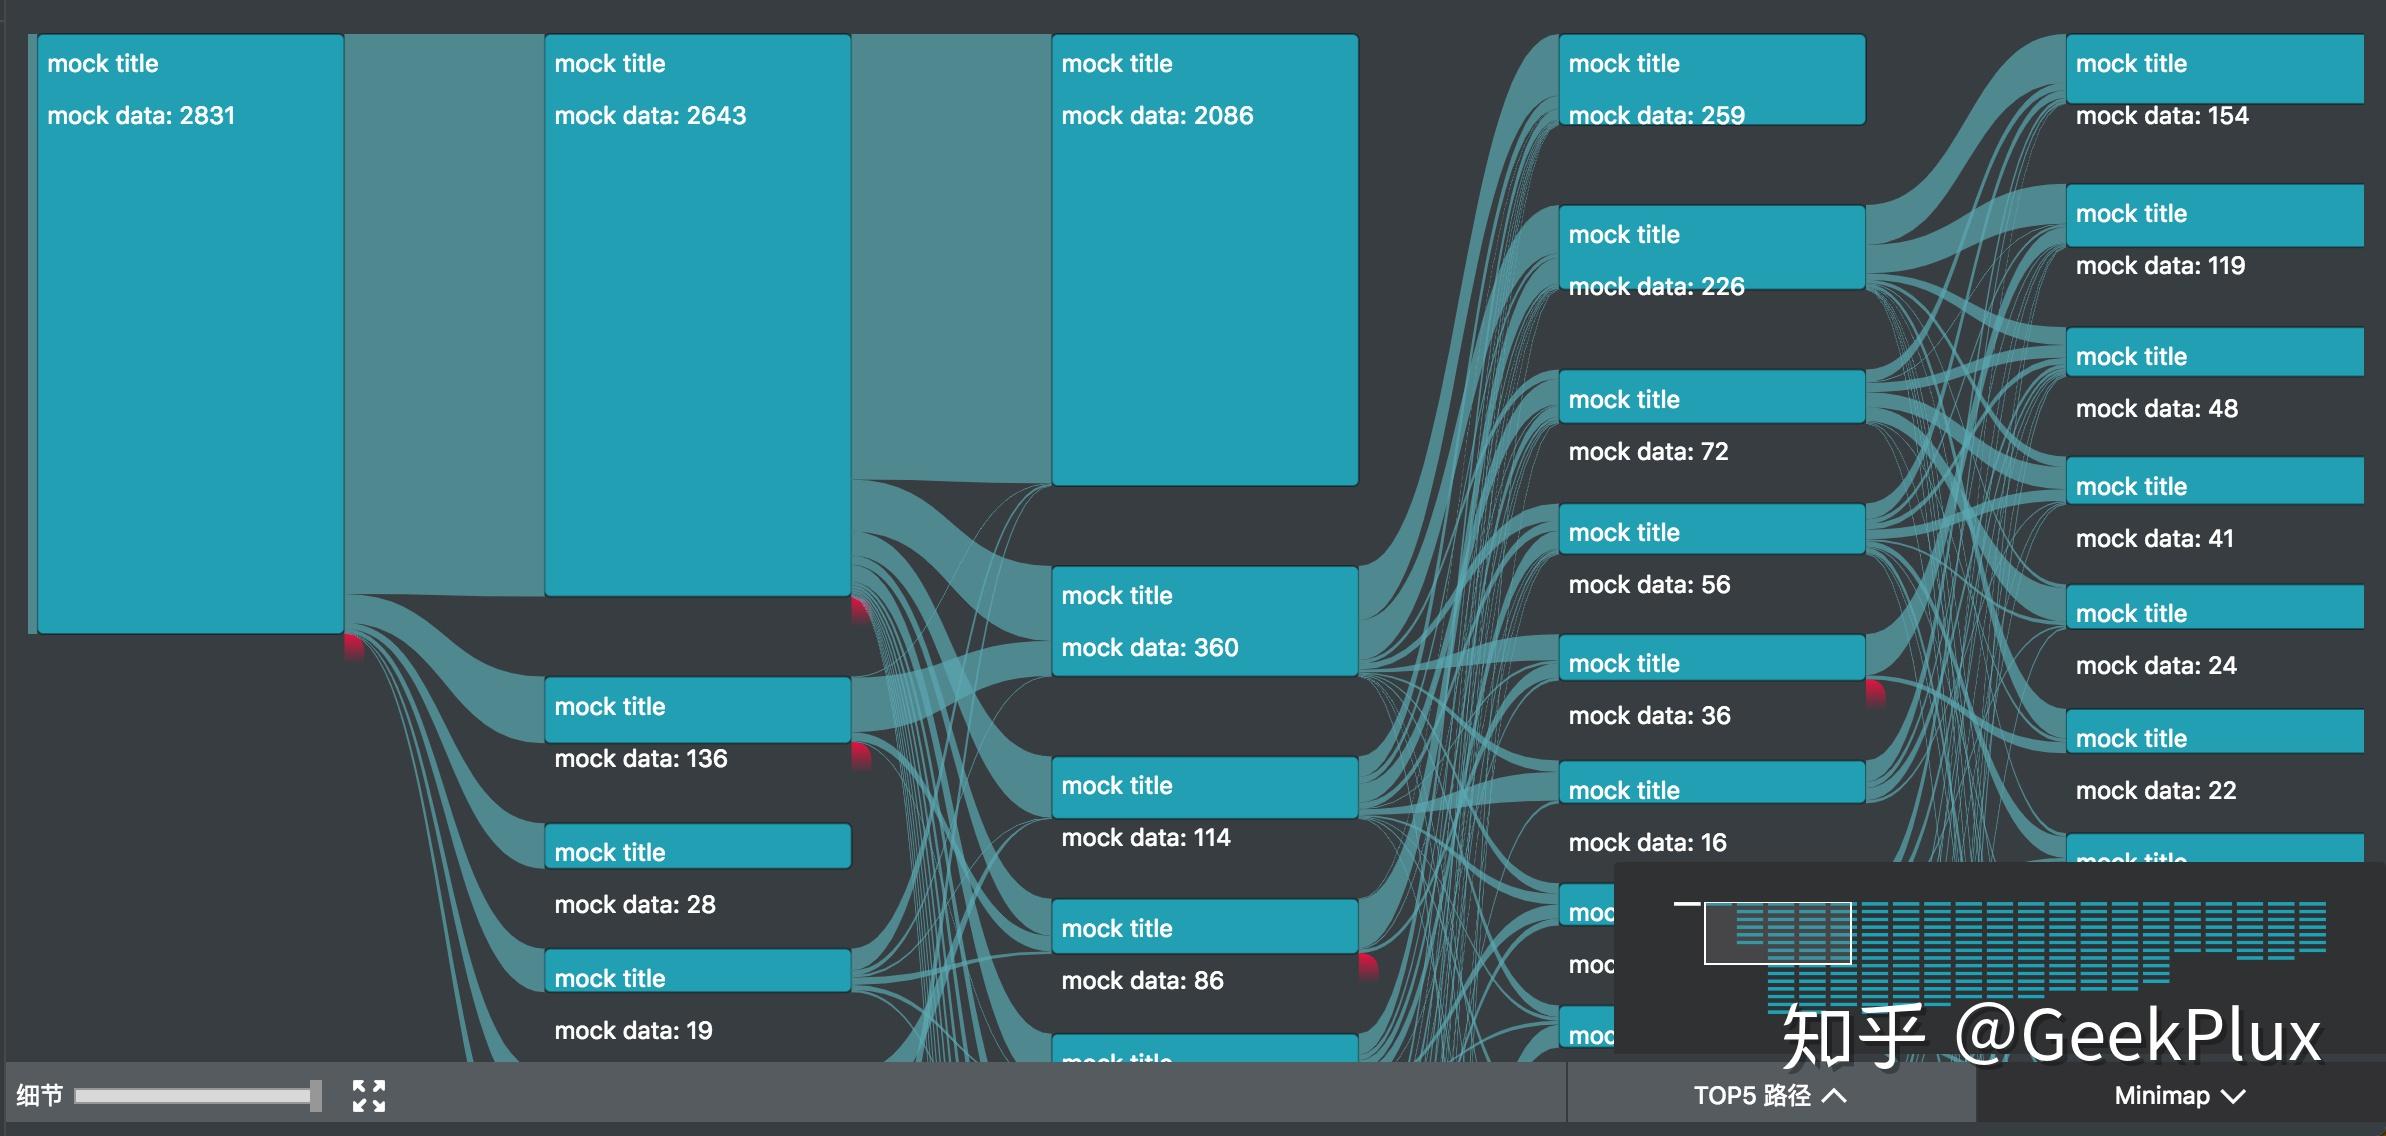The height and width of the screenshot is (1136, 2386).
Task: Click the node showing mock data 226
Action: pos(1711,247)
